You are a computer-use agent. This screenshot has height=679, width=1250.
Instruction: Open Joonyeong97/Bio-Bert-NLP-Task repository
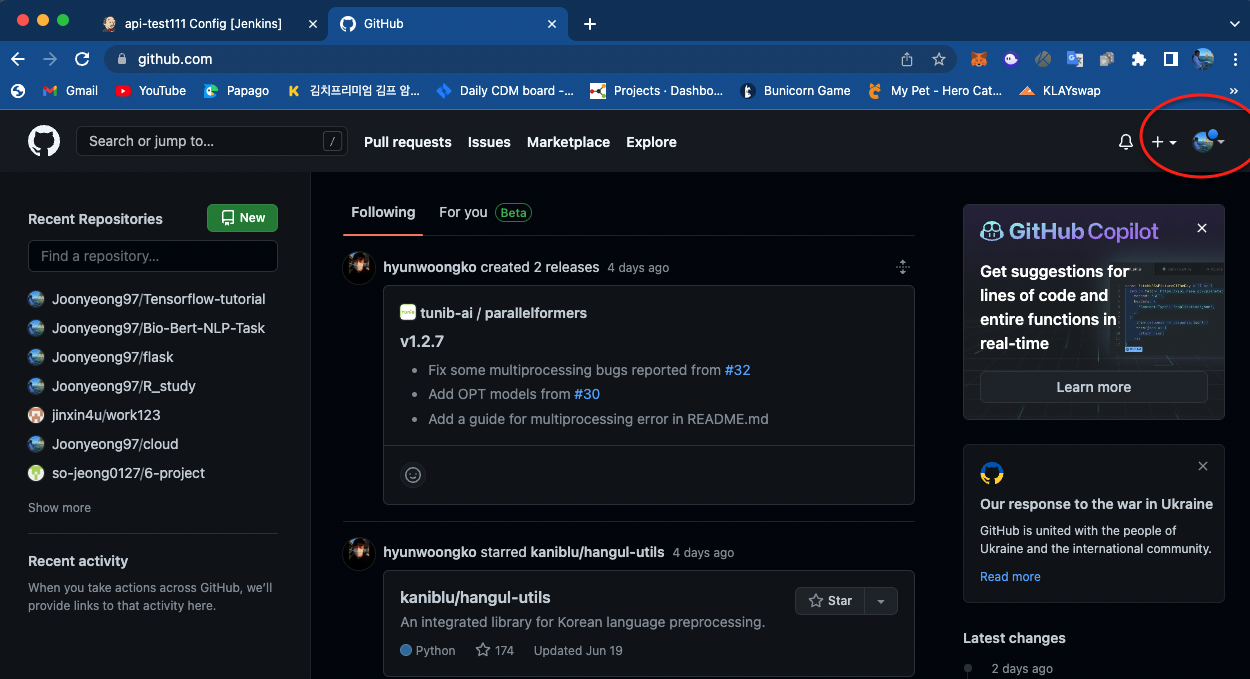pyautogui.click(x=158, y=328)
